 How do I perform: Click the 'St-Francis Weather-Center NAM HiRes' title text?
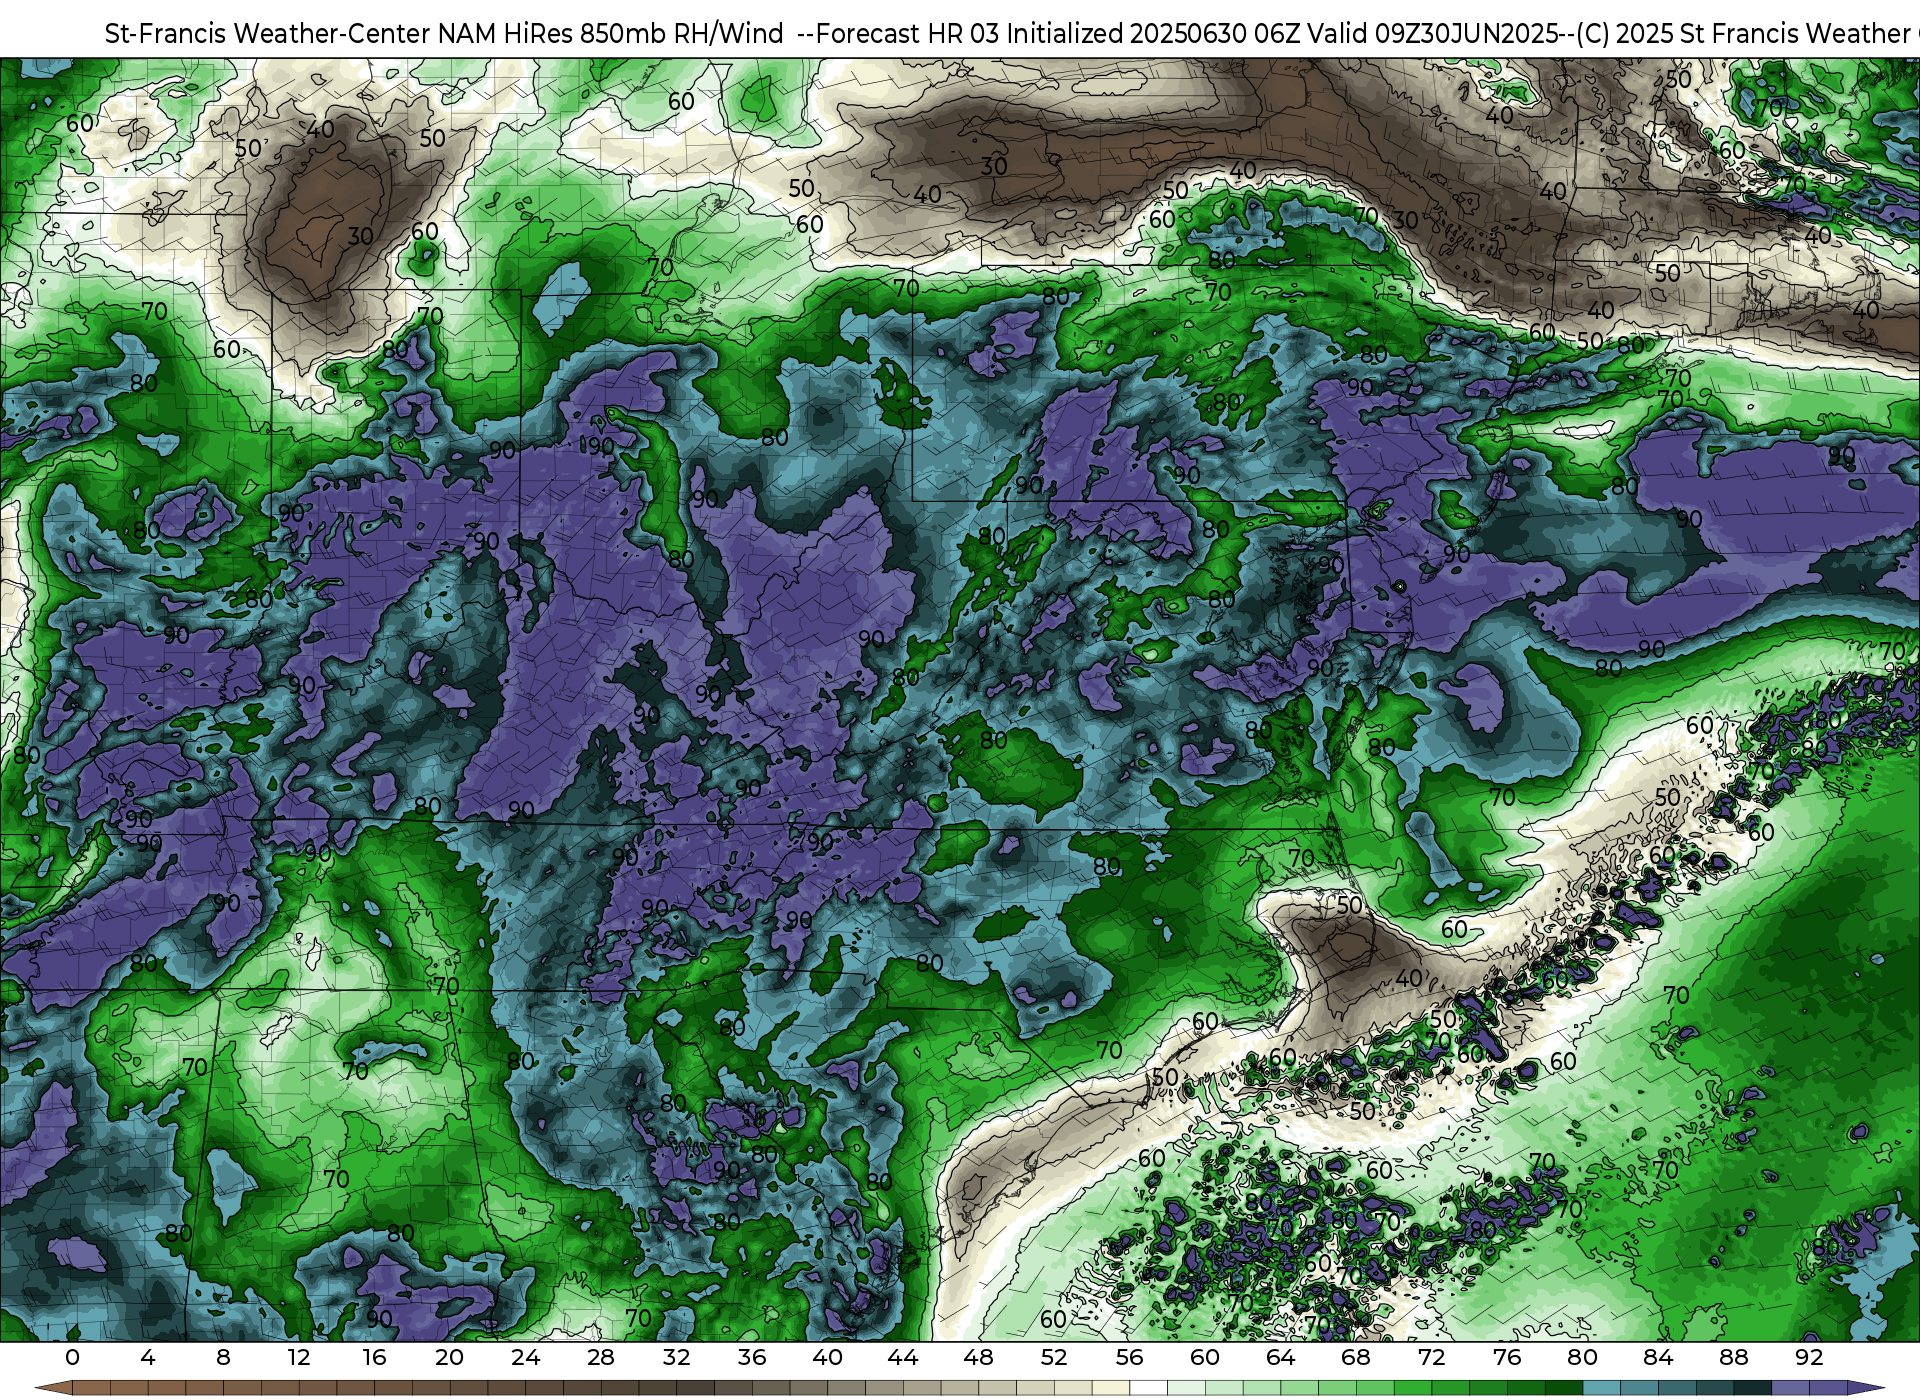(x=338, y=34)
